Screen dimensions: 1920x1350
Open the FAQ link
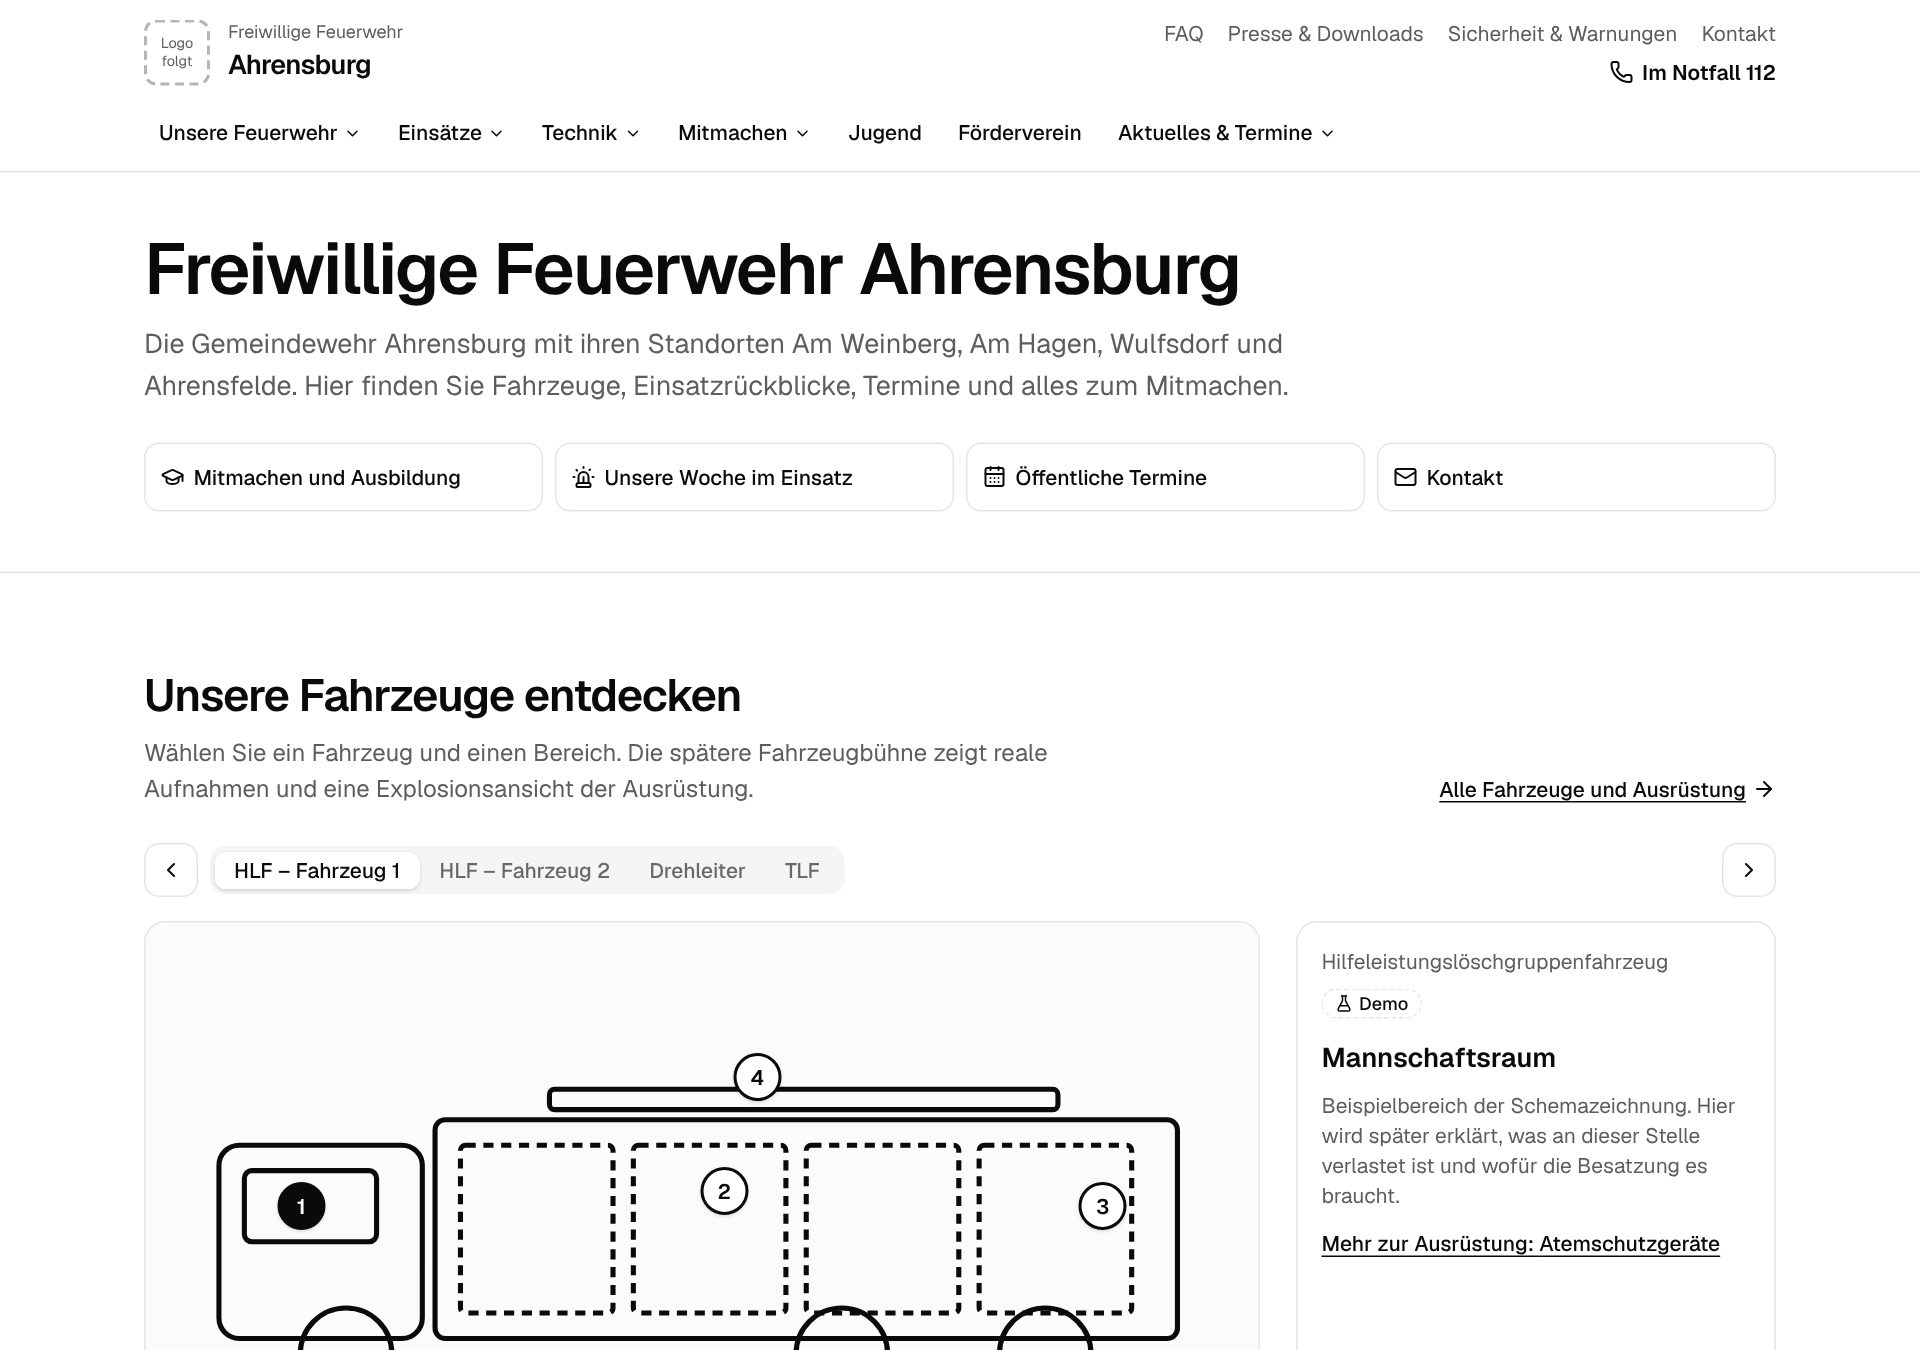point(1183,34)
